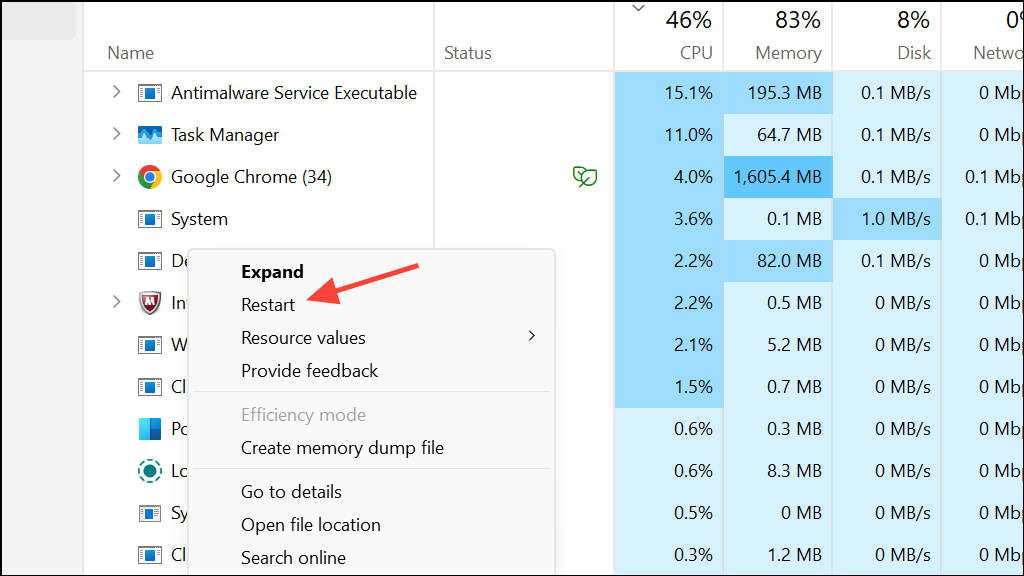
Task: Select the blue Power process icon
Action: pyautogui.click(x=150, y=428)
